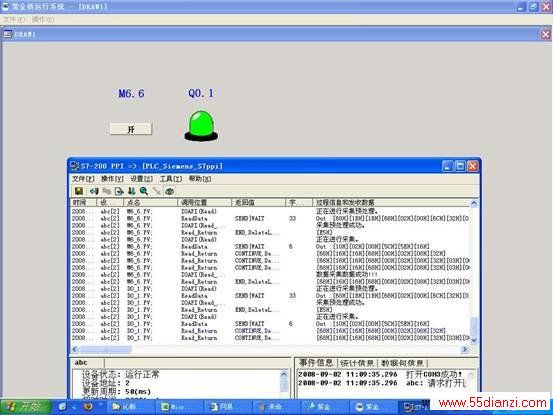Click the green arrow device icon in toolbar

(94, 191)
